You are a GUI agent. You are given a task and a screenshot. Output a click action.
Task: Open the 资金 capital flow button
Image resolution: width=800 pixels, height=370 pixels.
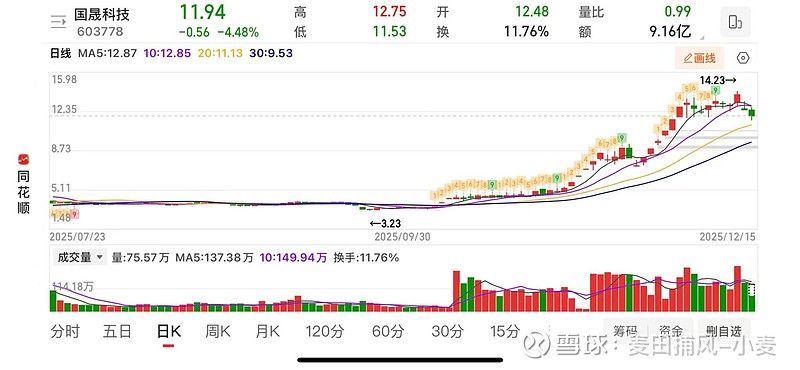671,331
